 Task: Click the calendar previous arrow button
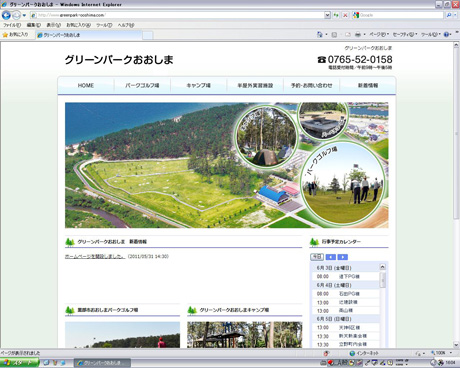click(331, 257)
